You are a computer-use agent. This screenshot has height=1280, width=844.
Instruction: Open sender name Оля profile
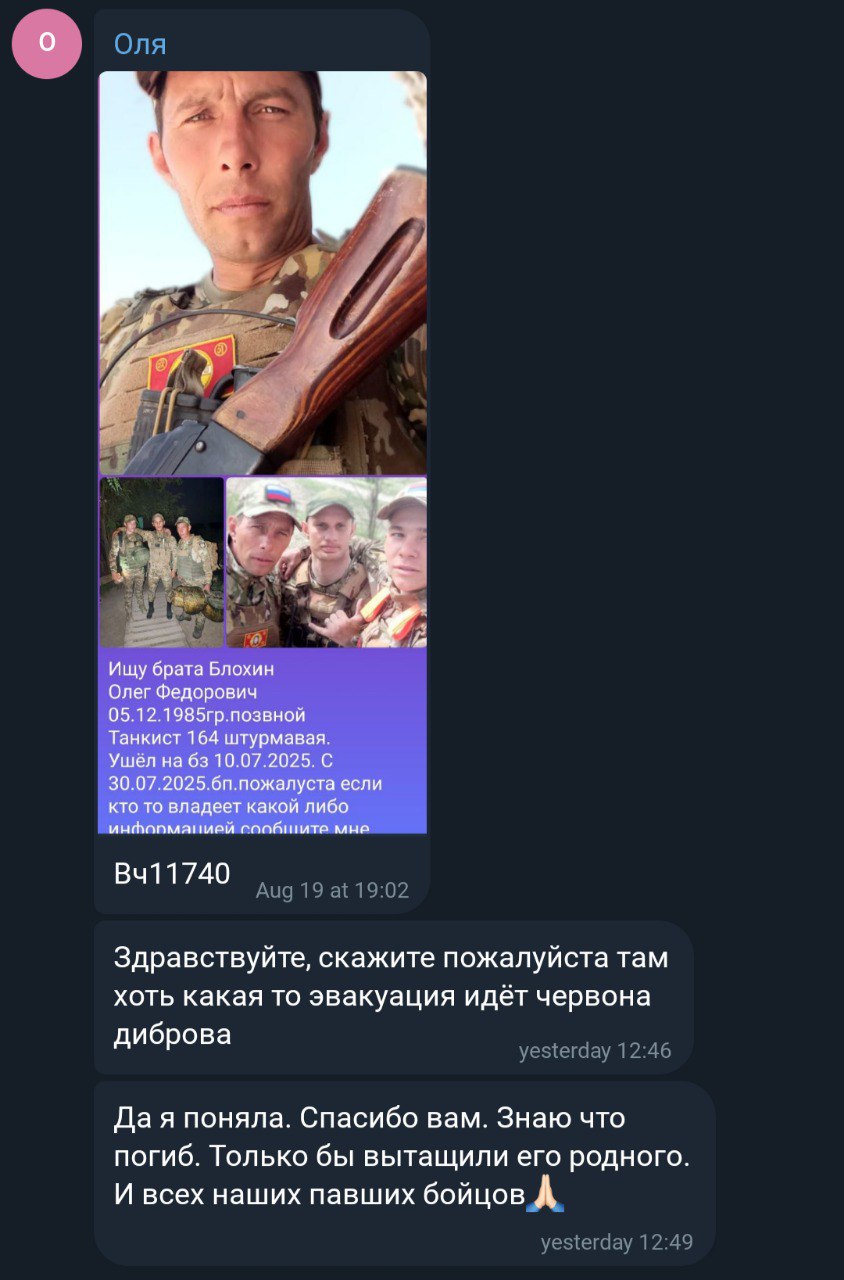coord(140,44)
